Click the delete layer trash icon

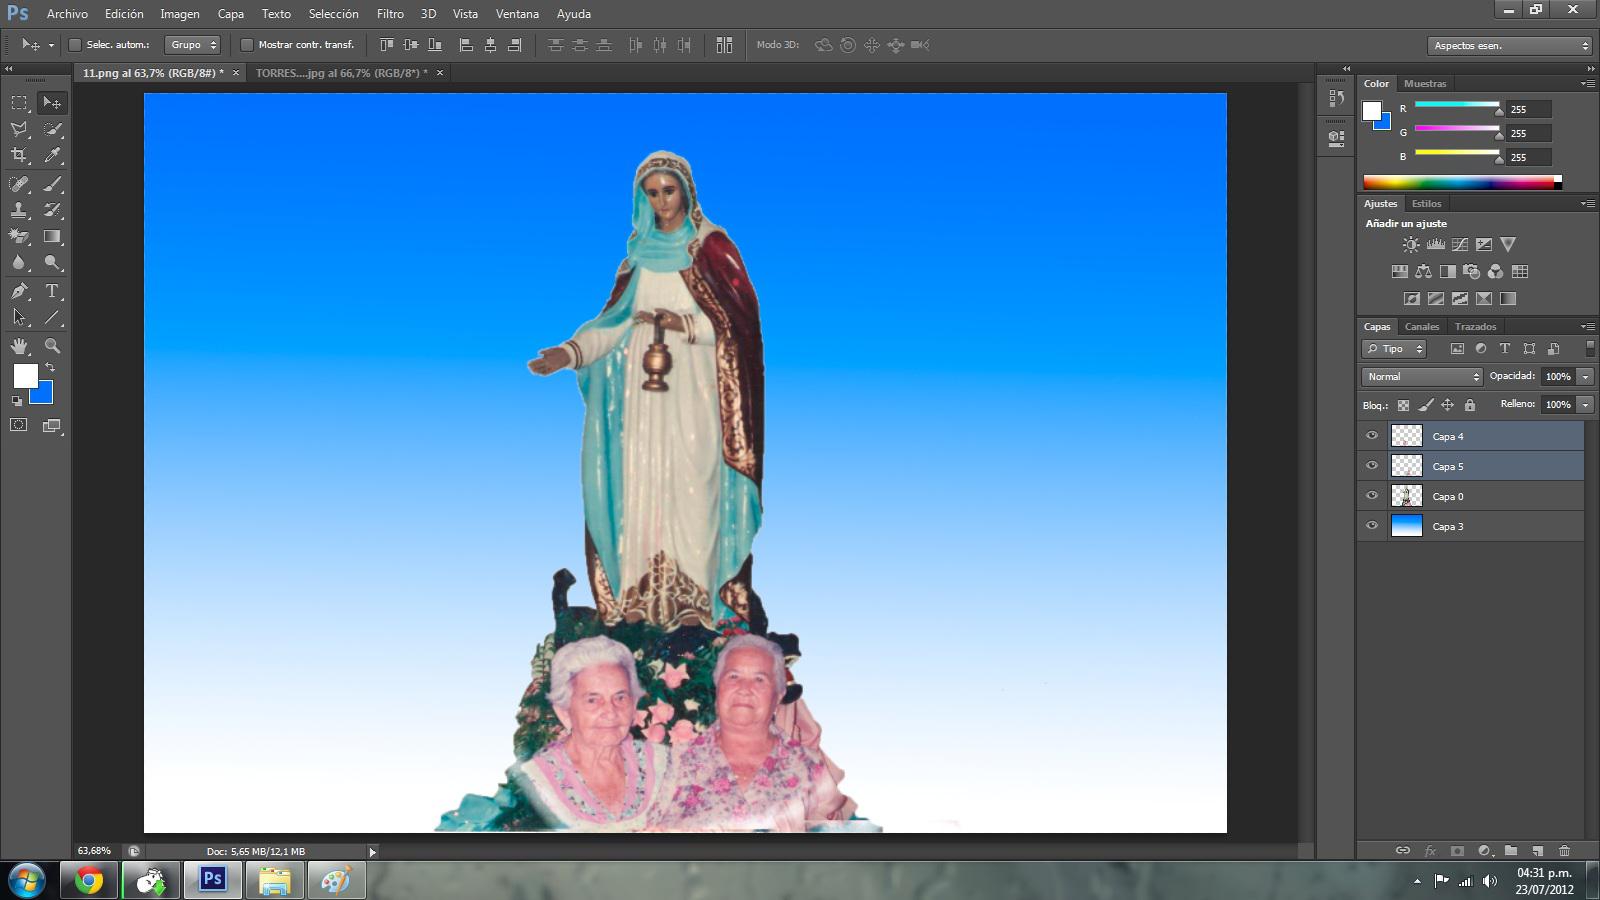[1564, 851]
